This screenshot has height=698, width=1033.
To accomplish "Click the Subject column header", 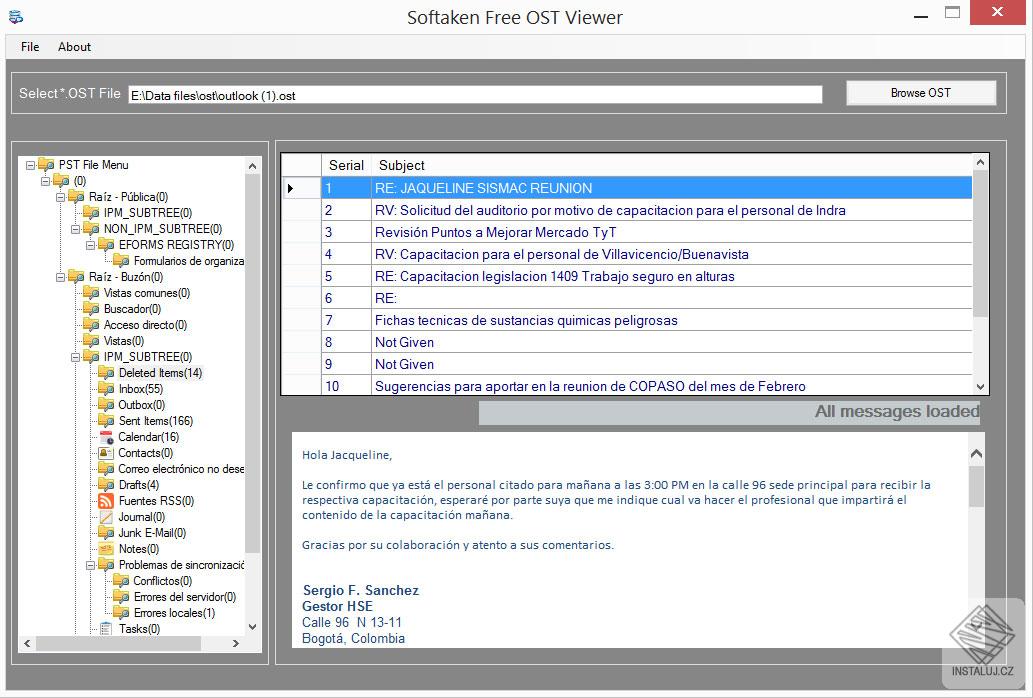I will coord(671,165).
